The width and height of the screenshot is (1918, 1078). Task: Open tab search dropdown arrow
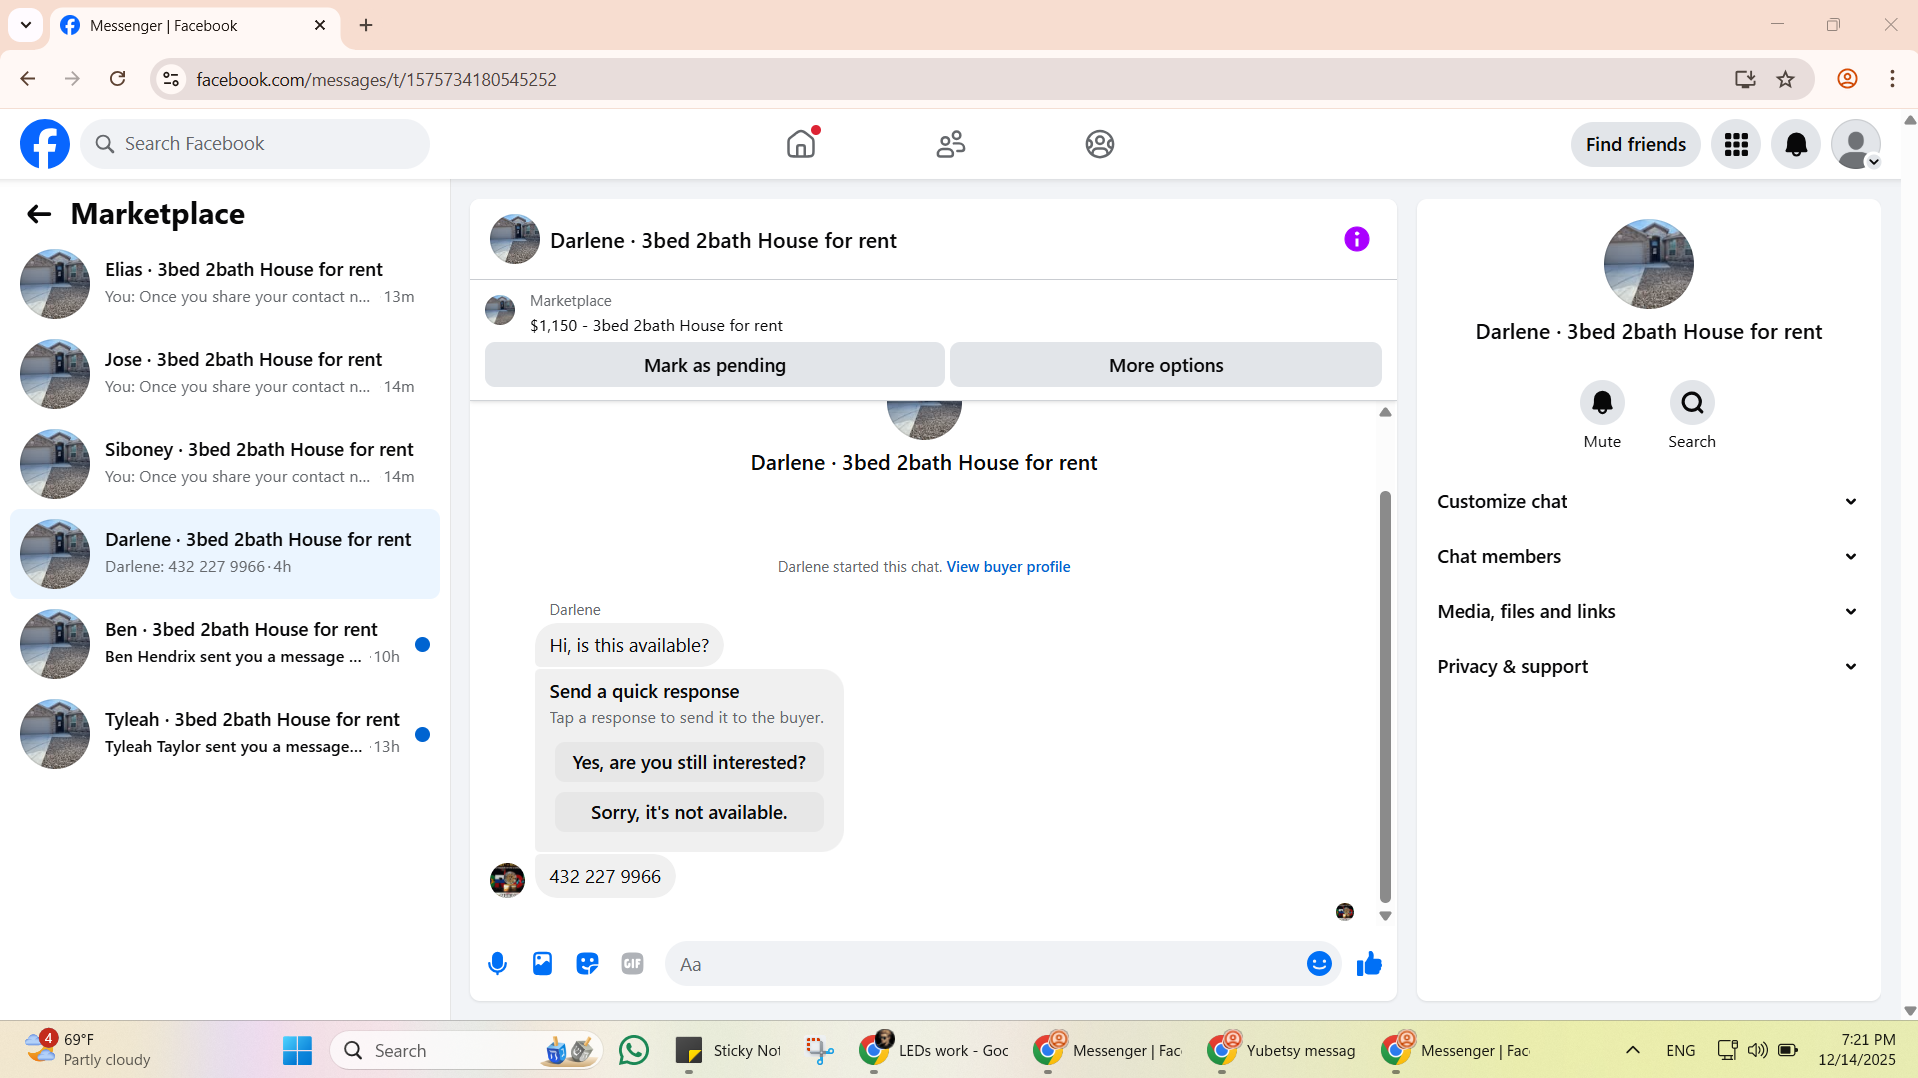click(x=26, y=25)
